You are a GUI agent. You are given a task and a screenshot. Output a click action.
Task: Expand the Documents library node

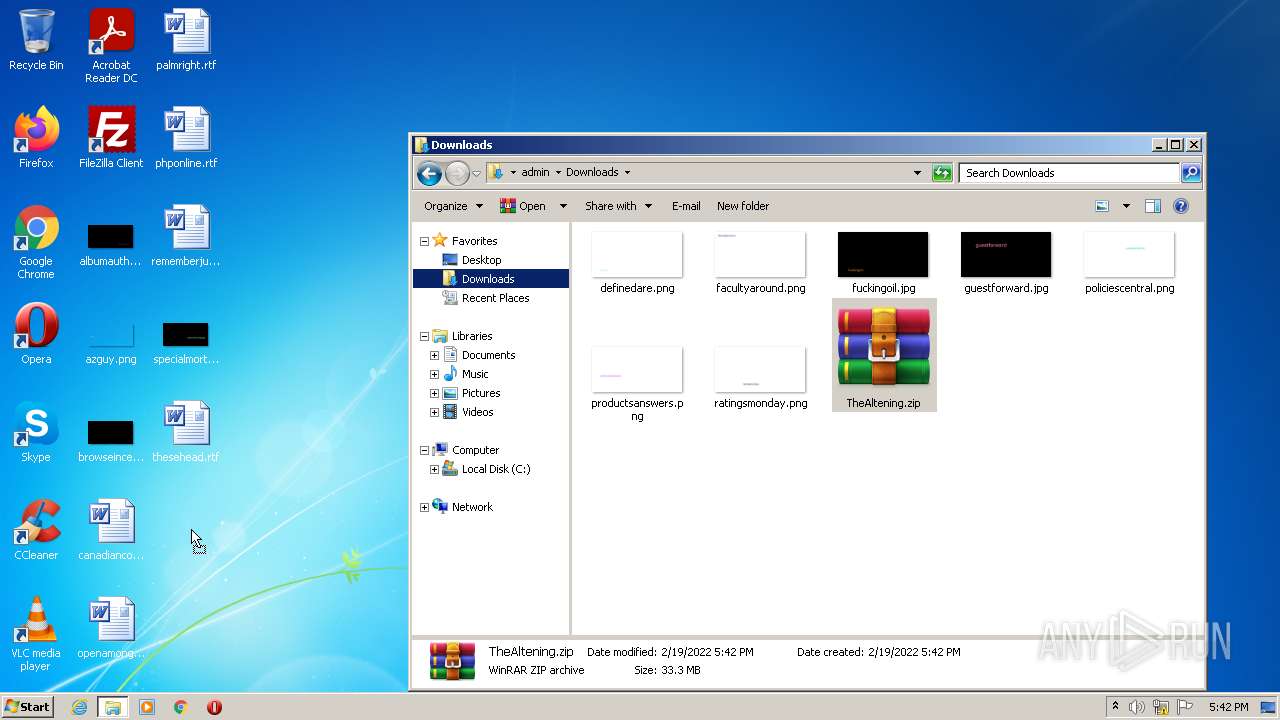point(434,355)
